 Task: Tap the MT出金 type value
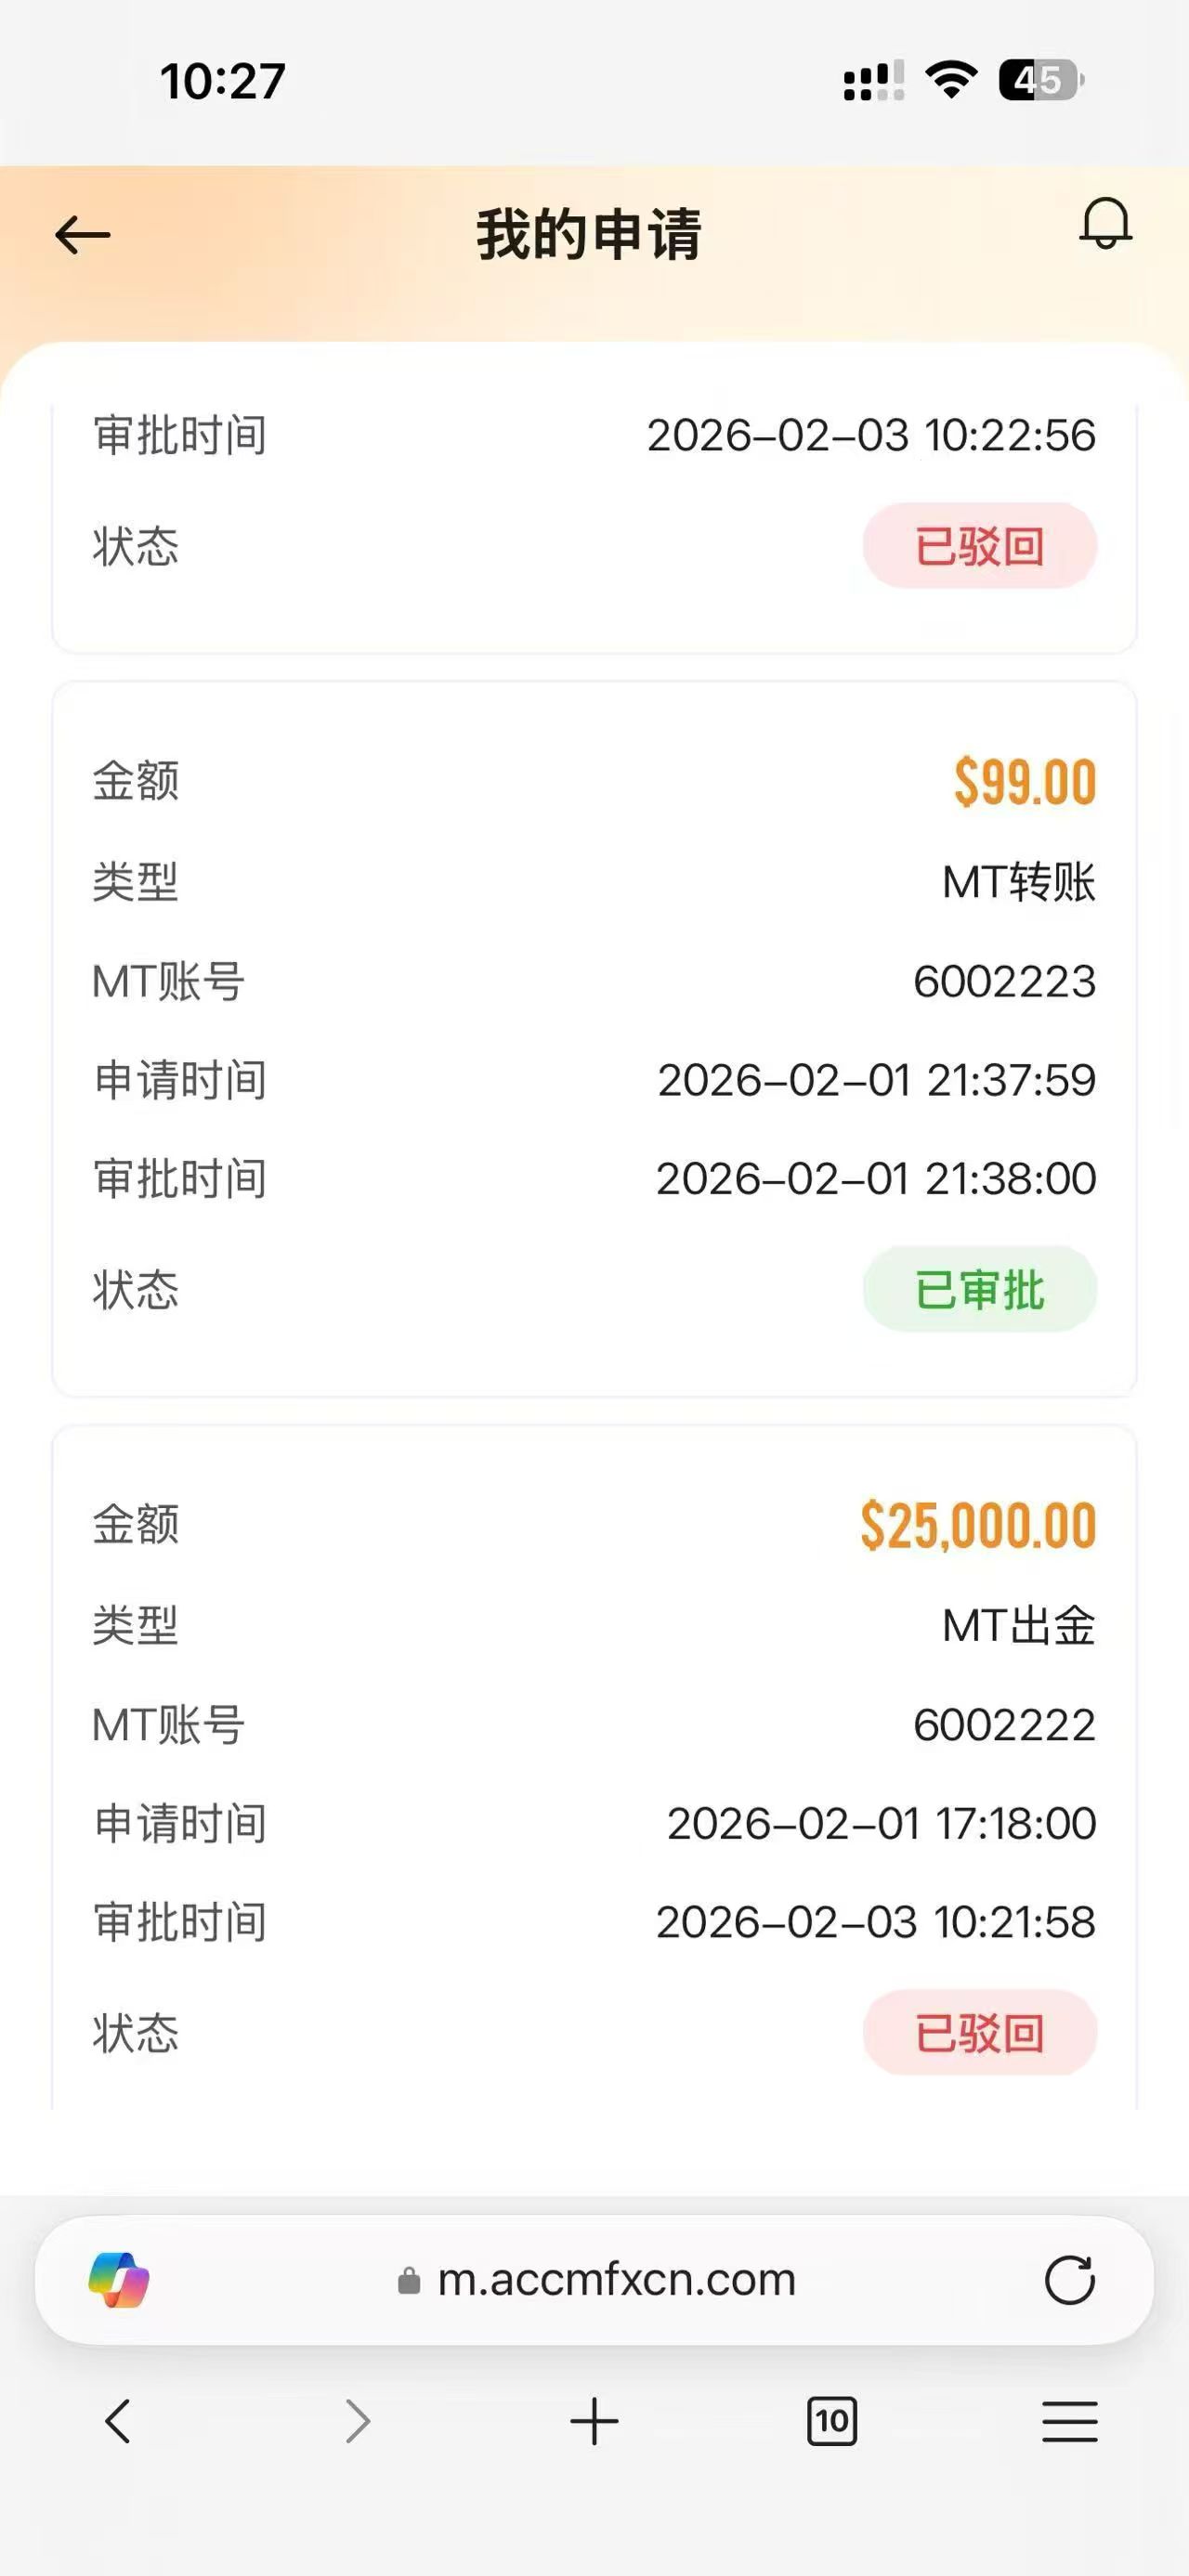(1018, 1626)
